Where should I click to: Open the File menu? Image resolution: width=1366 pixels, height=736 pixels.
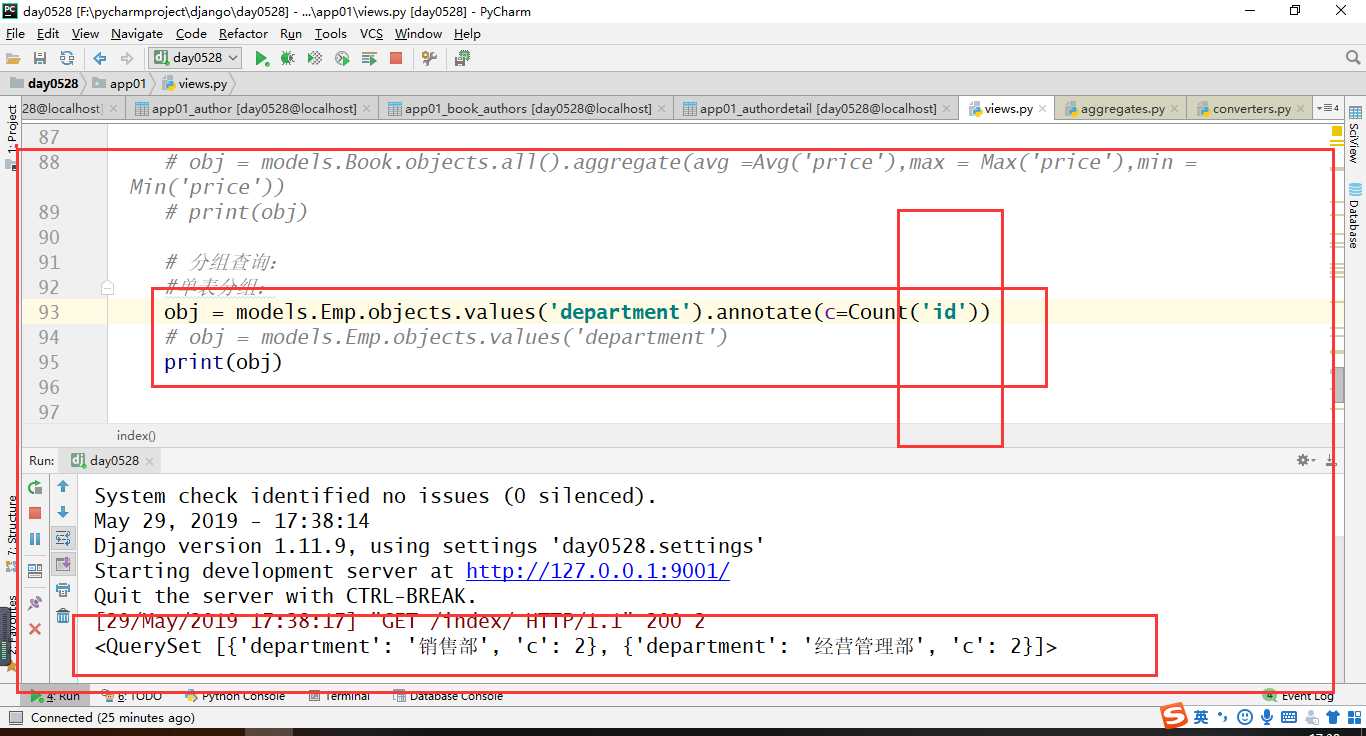click(15, 33)
